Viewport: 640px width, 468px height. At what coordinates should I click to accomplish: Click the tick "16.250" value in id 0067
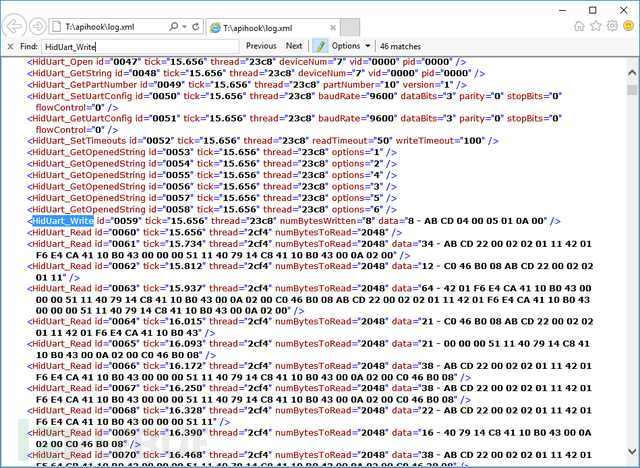click(188, 388)
